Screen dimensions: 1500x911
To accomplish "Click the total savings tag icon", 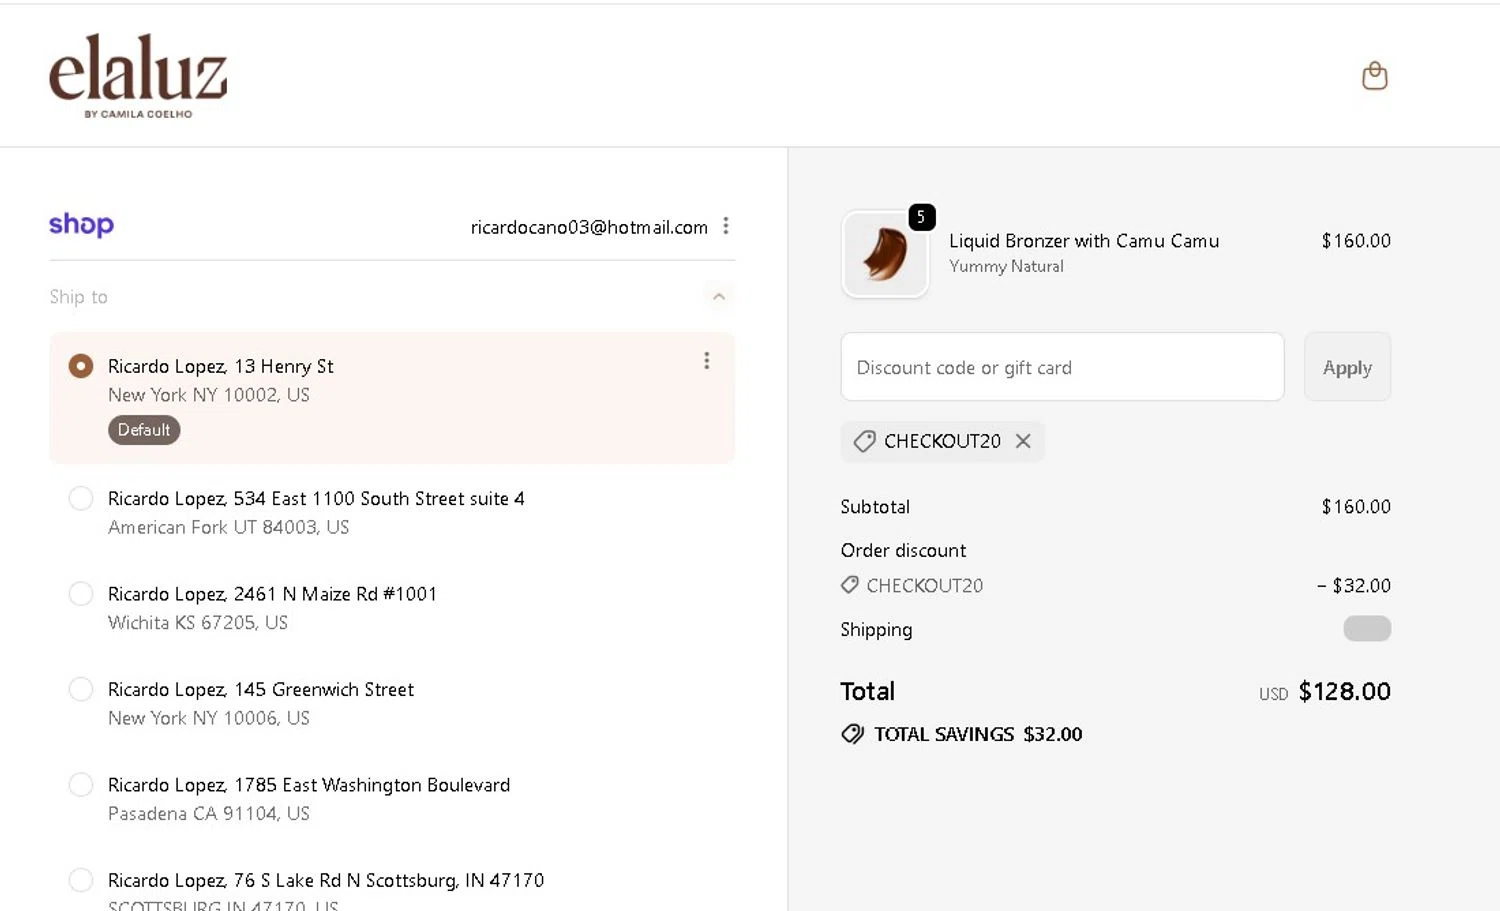I will (x=852, y=734).
